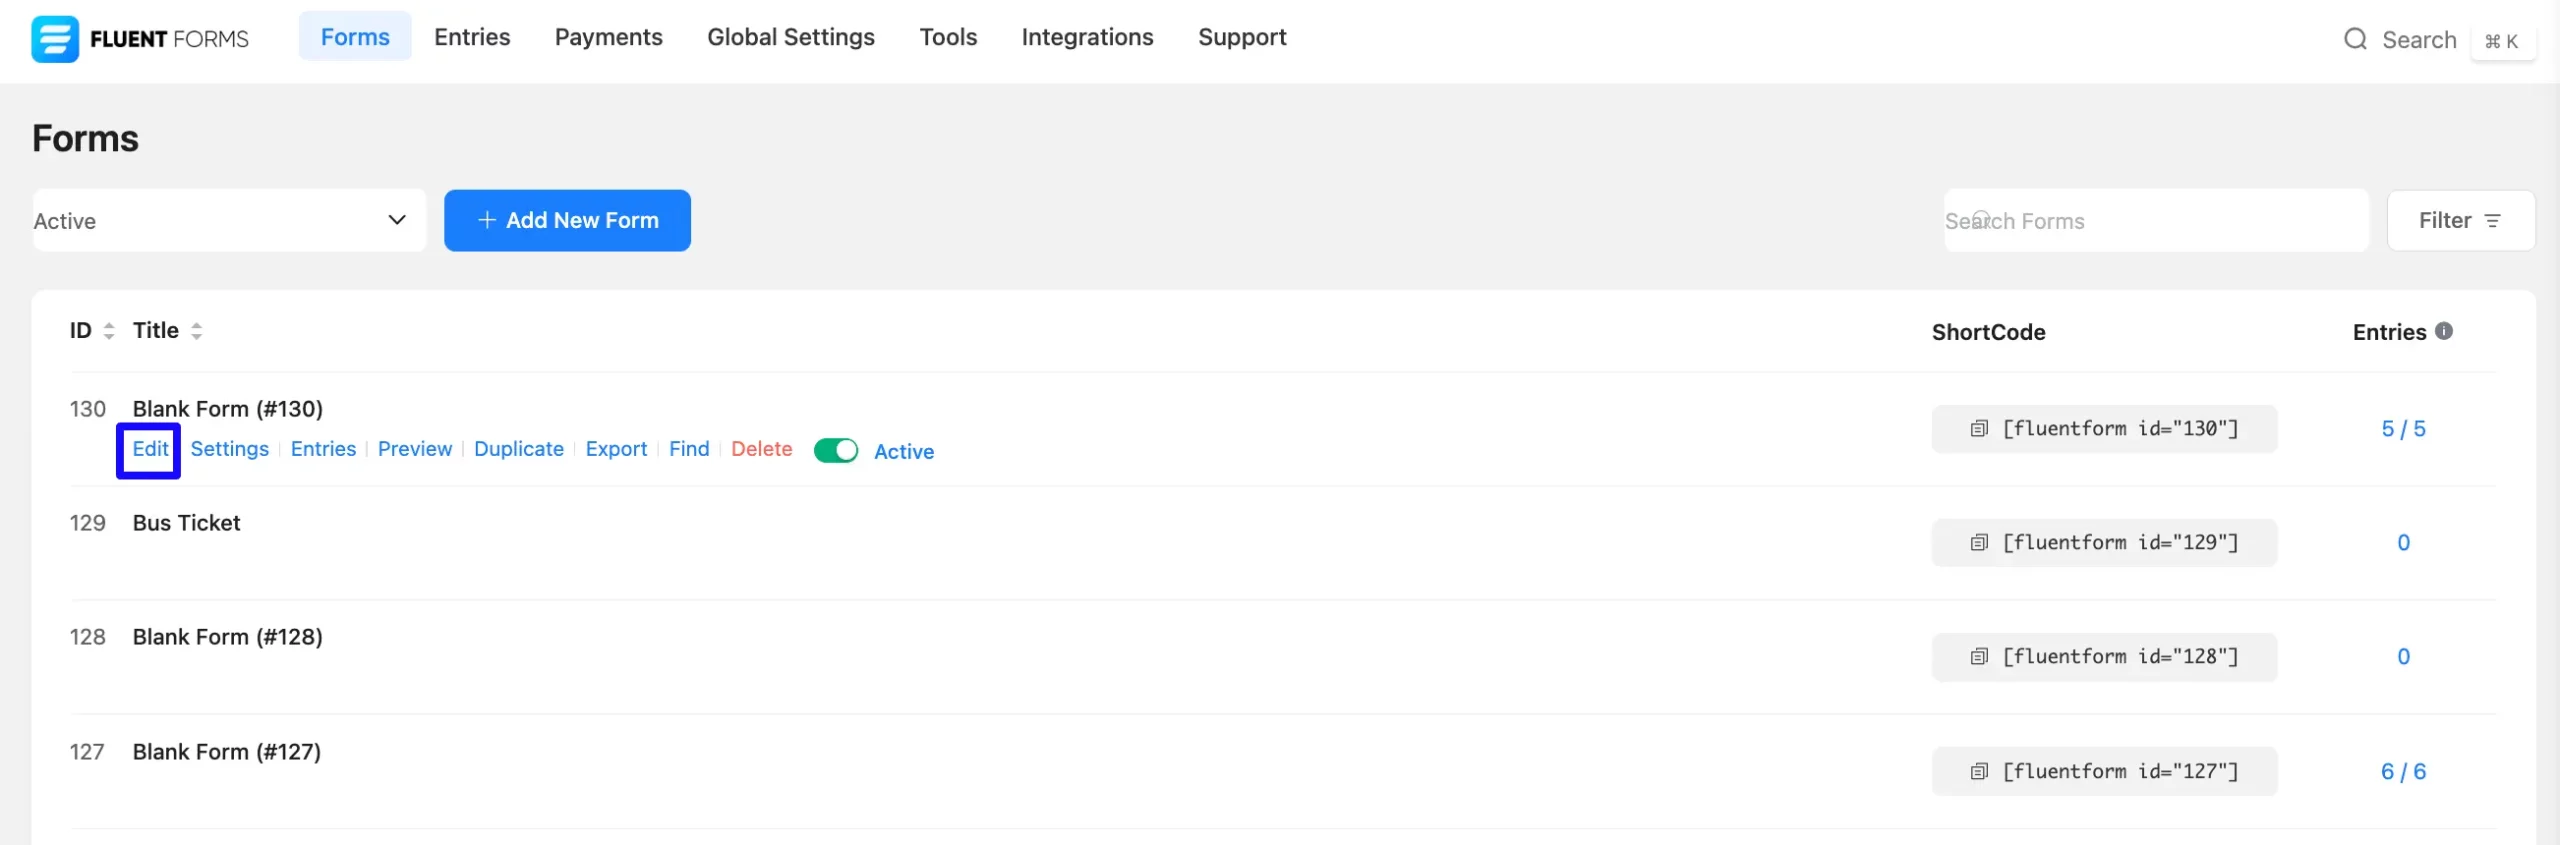This screenshot has width=2560, height=845.
Task: Open Global Settings
Action: (x=791, y=37)
